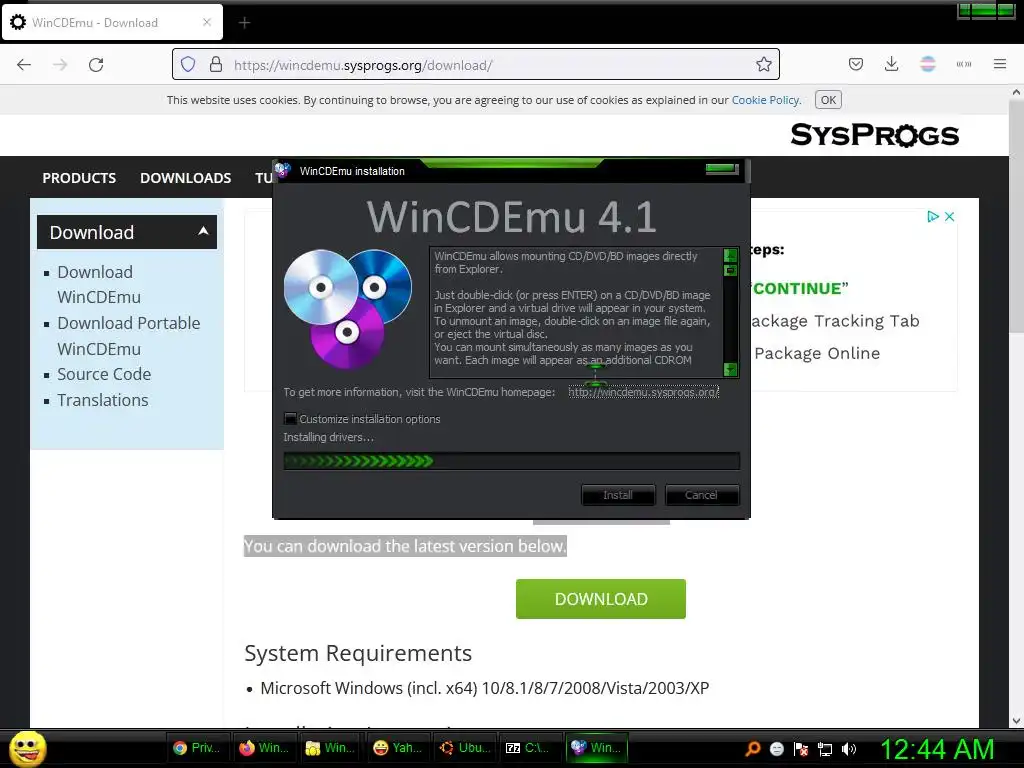Open the Source Code link

[104, 374]
